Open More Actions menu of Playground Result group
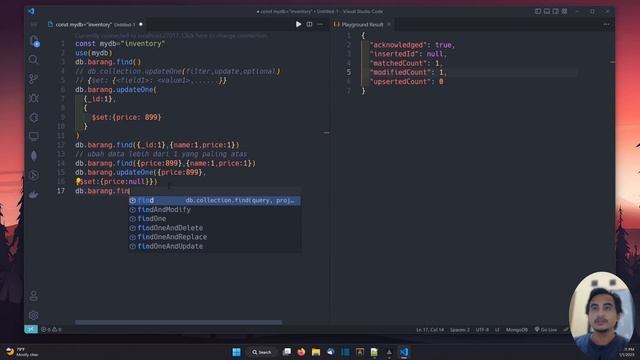640x360 pixels. [607, 24]
